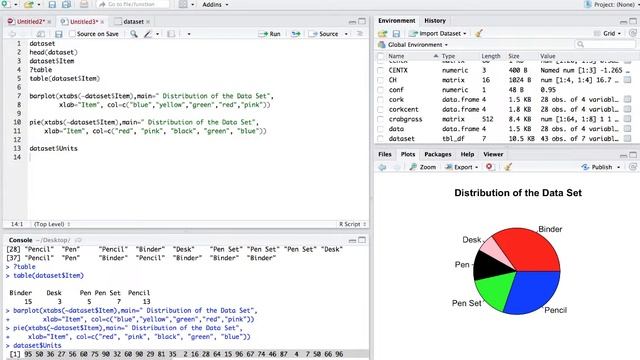Open the code tools dropdown arrow

click(158, 34)
